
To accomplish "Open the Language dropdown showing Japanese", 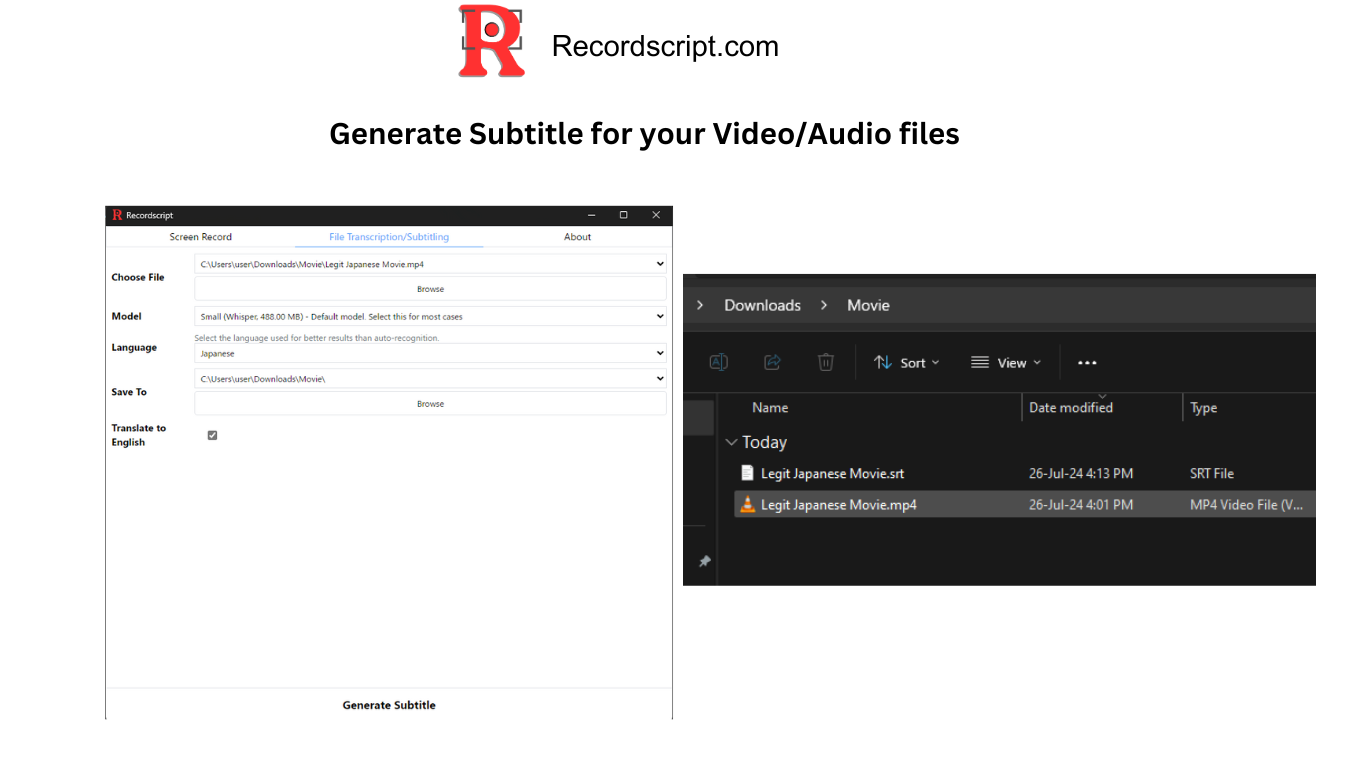I will tap(430, 353).
